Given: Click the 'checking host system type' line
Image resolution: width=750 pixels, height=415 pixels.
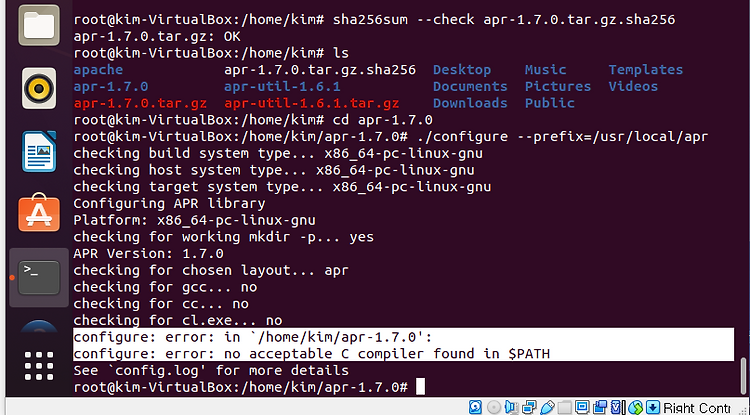Looking at the screenshot, I should (x=274, y=170).
